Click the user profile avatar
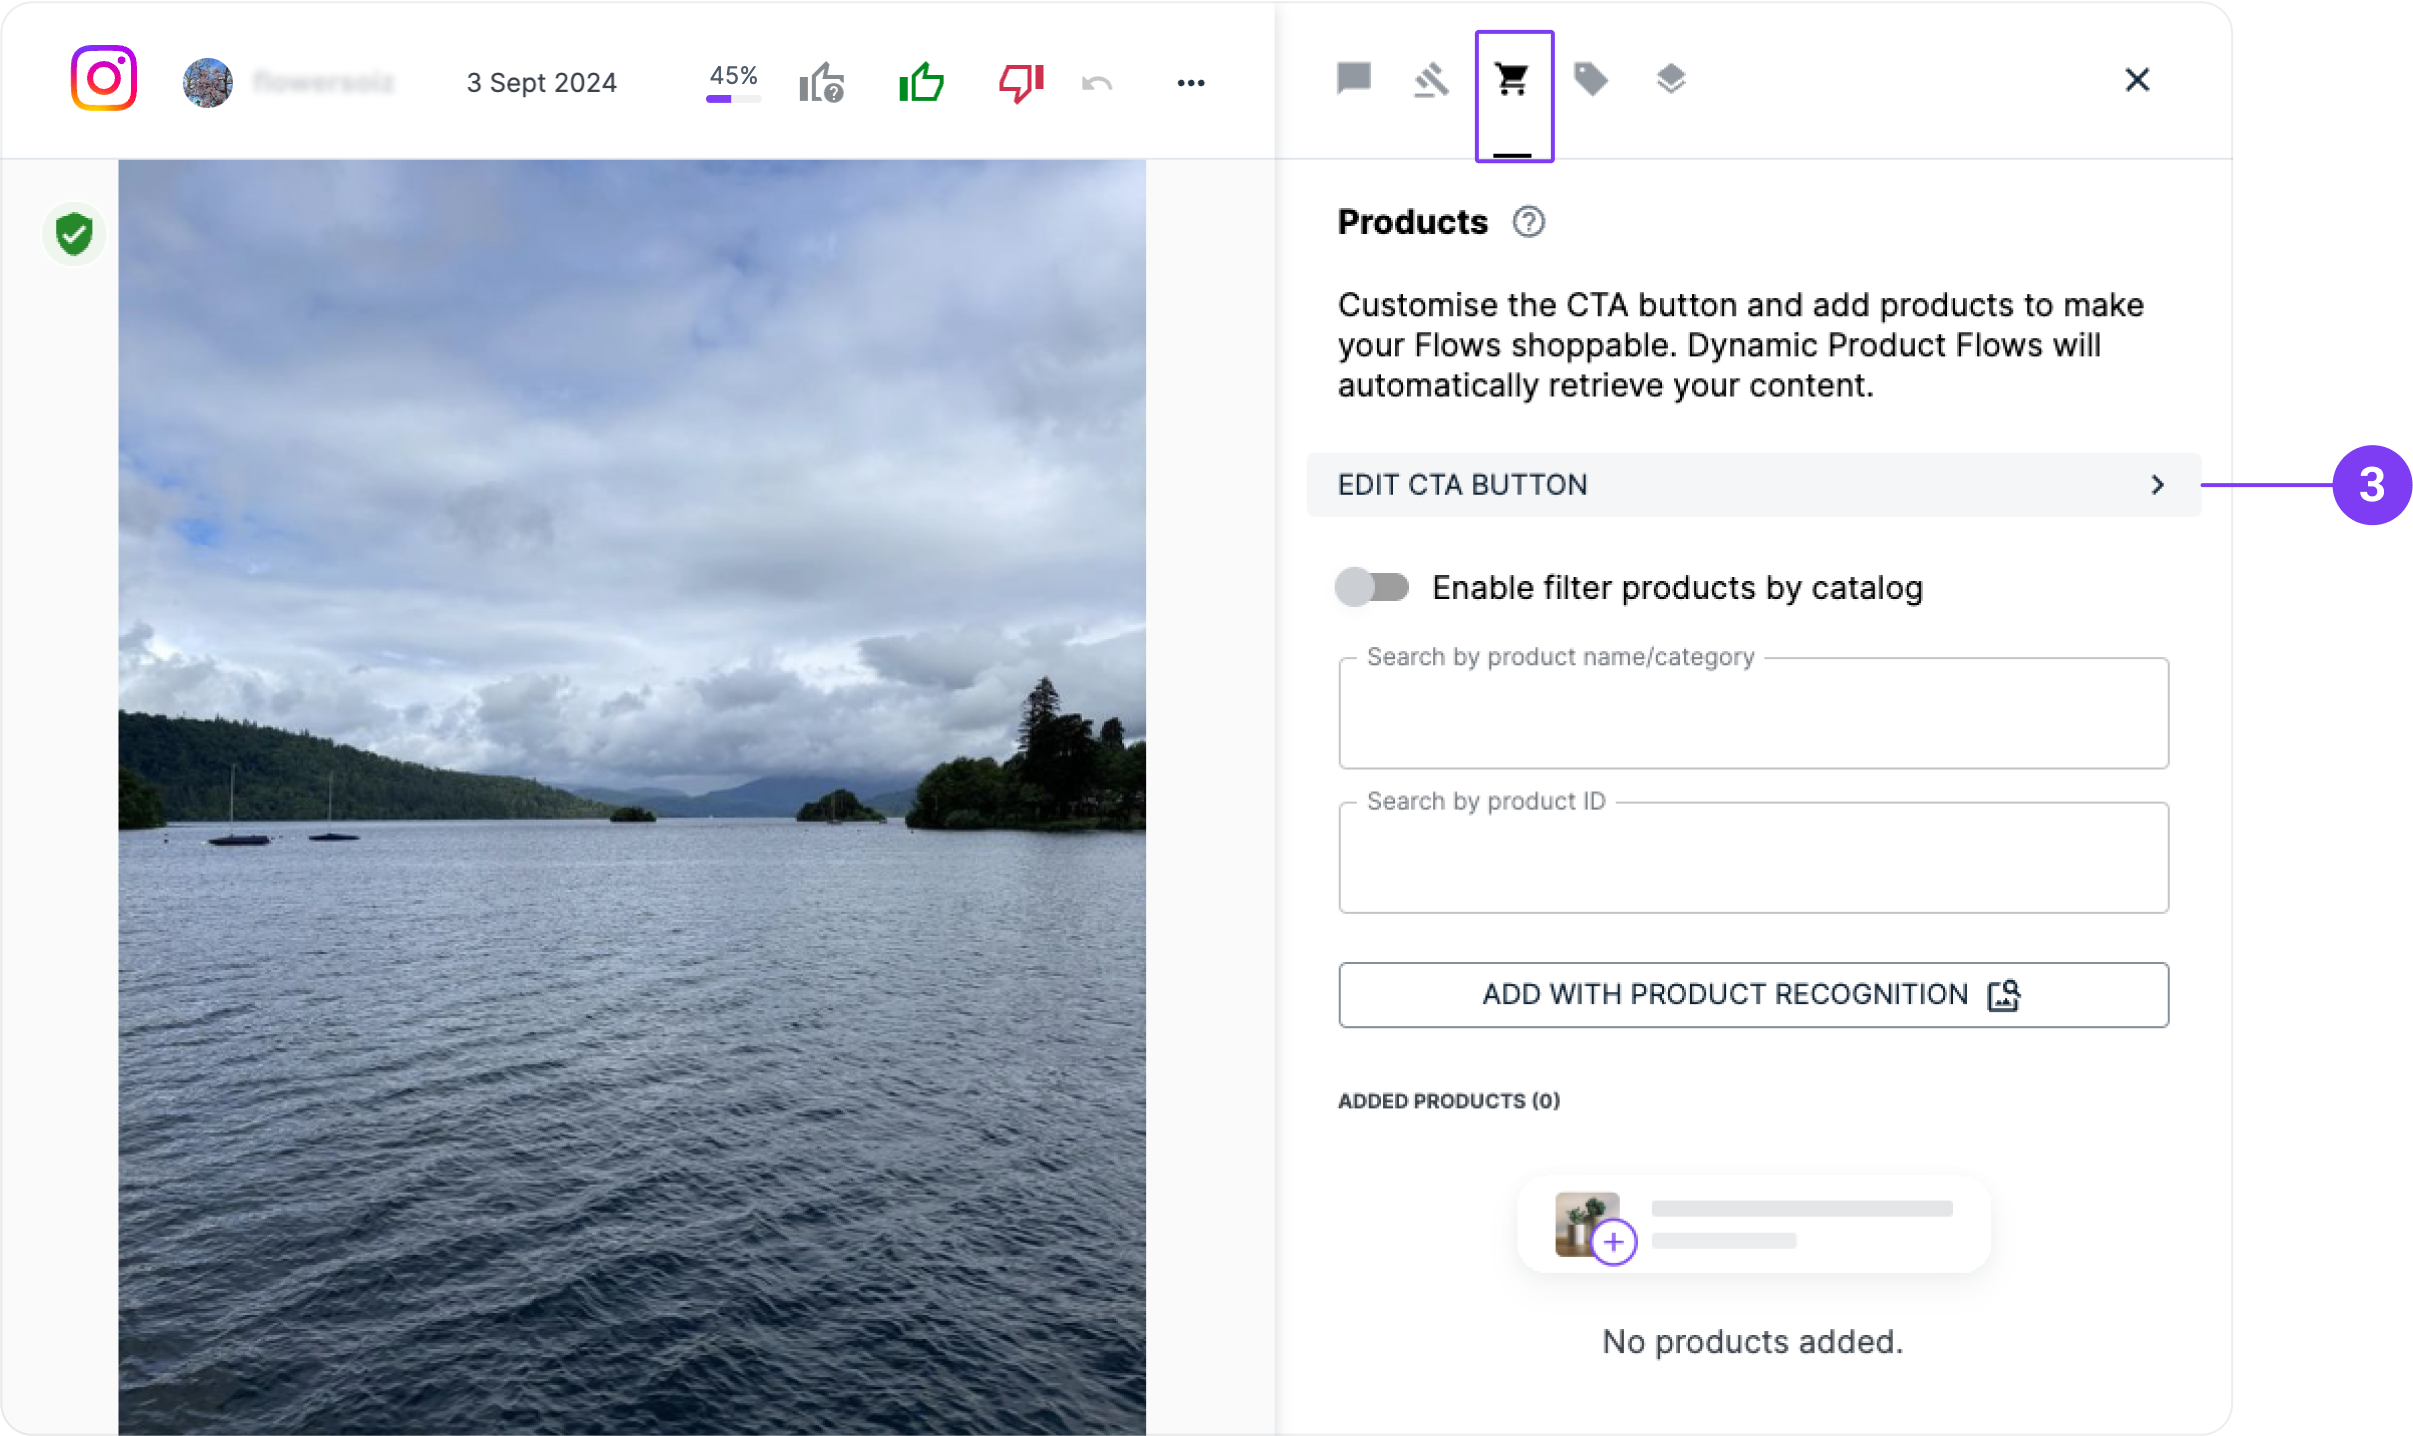This screenshot has height=1436, width=2413. point(208,82)
